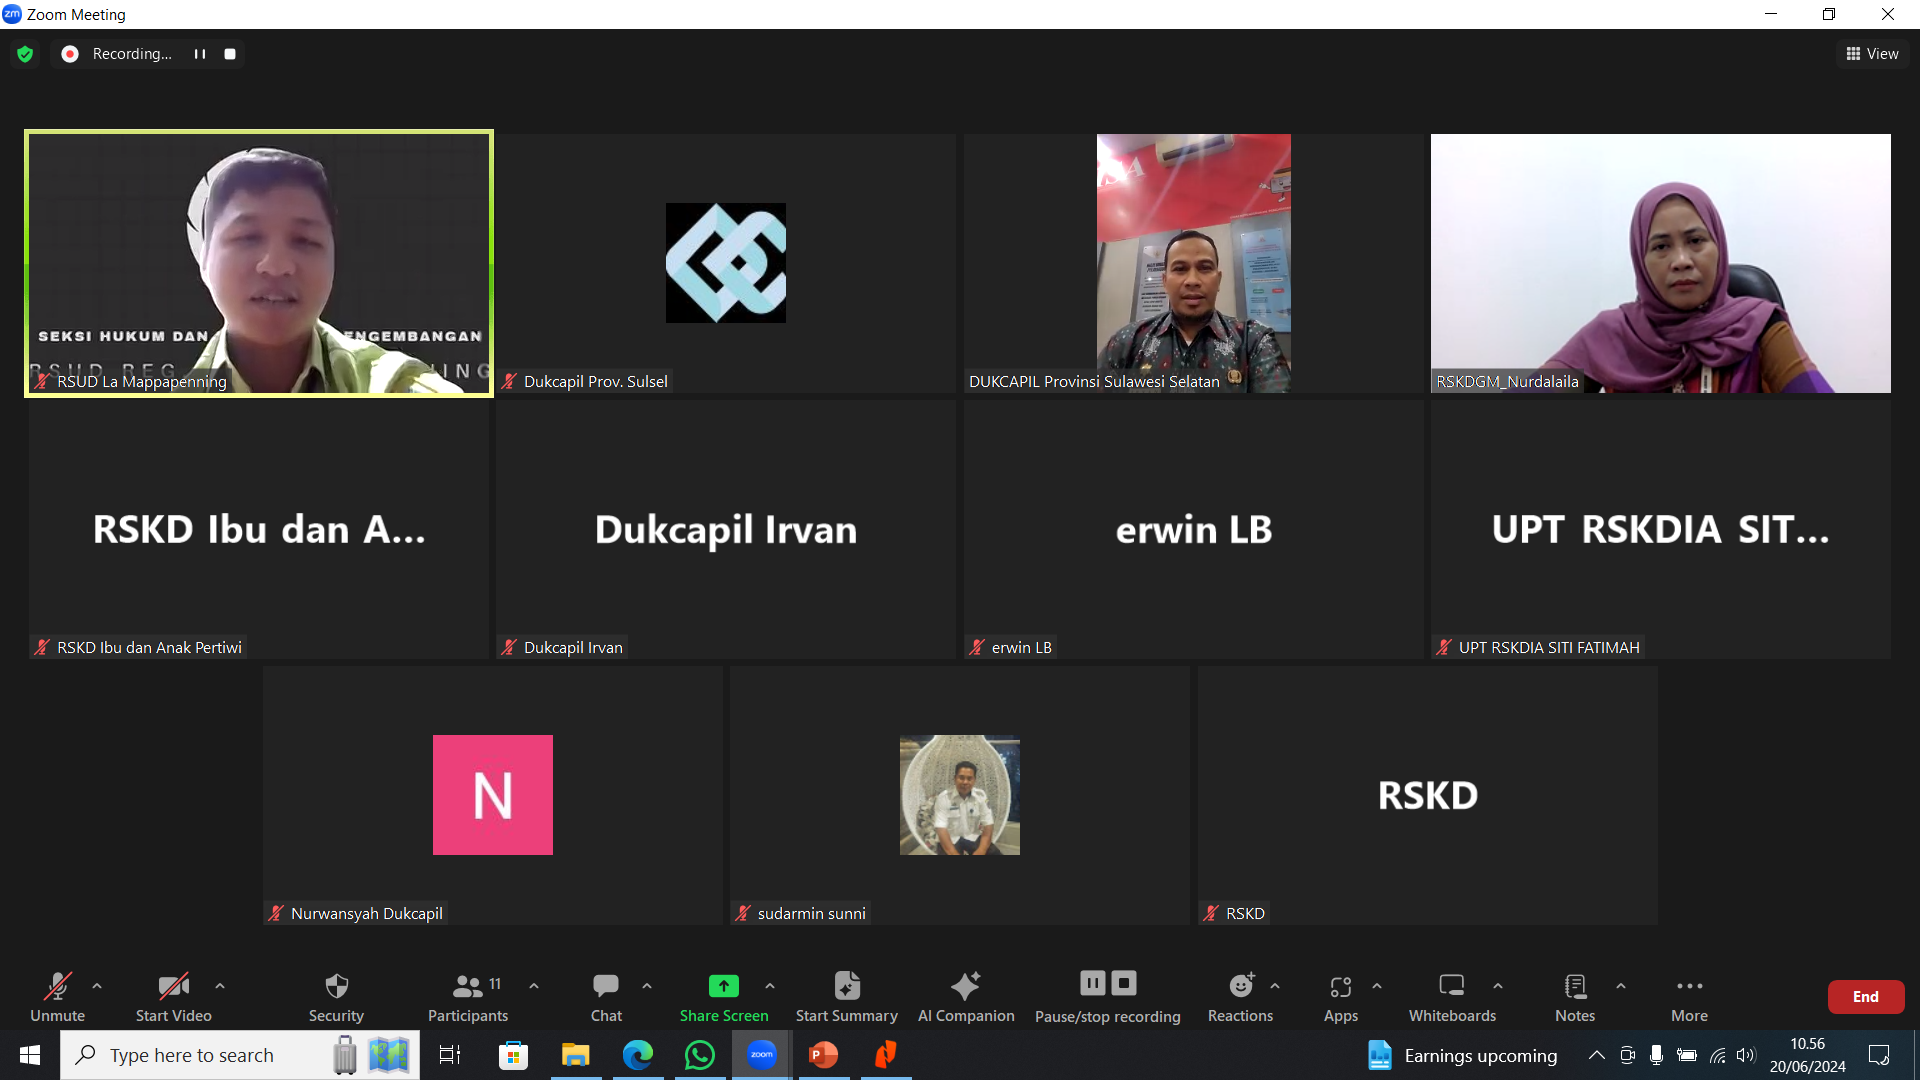Open Whiteboards

1452,996
